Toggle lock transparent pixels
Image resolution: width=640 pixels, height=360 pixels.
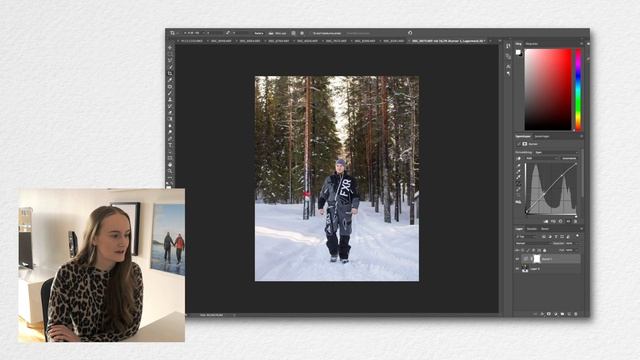pos(522,250)
